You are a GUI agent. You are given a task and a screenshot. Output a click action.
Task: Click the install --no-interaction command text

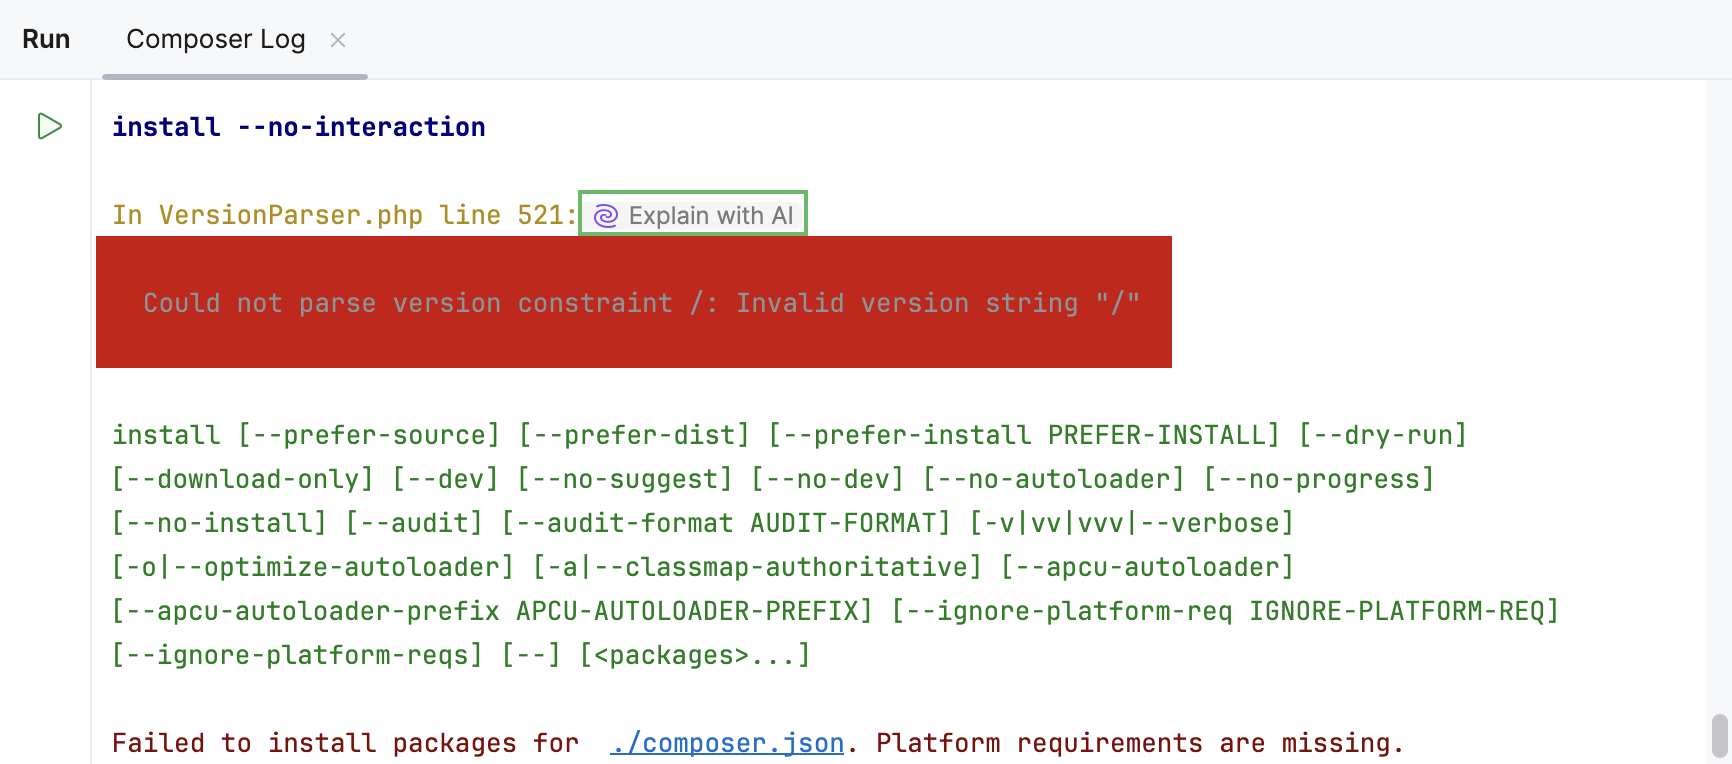click(298, 127)
